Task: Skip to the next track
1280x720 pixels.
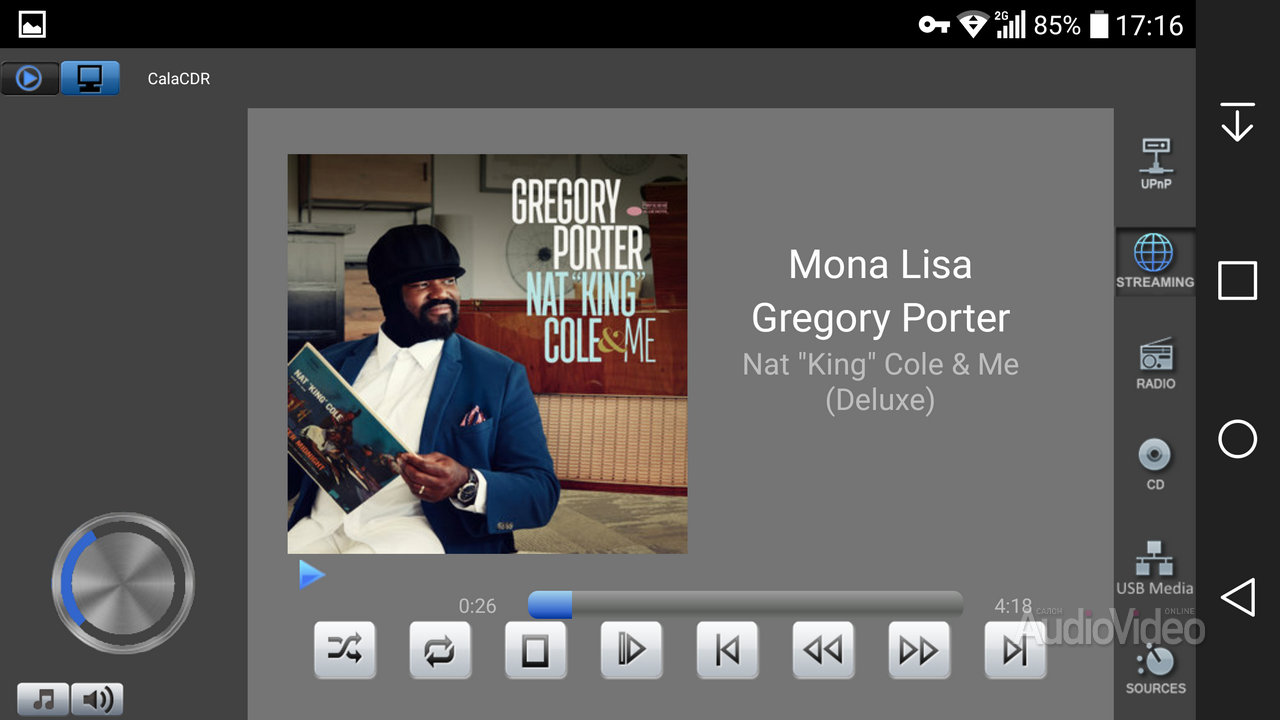Action: pyautogui.click(x=1016, y=651)
